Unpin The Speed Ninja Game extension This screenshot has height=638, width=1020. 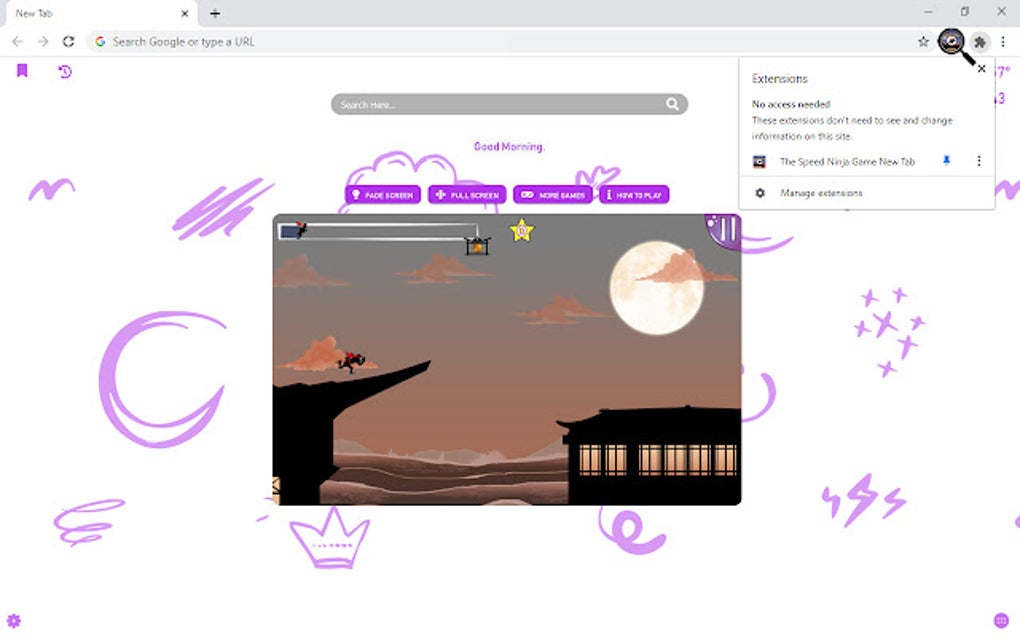[946, 161]
